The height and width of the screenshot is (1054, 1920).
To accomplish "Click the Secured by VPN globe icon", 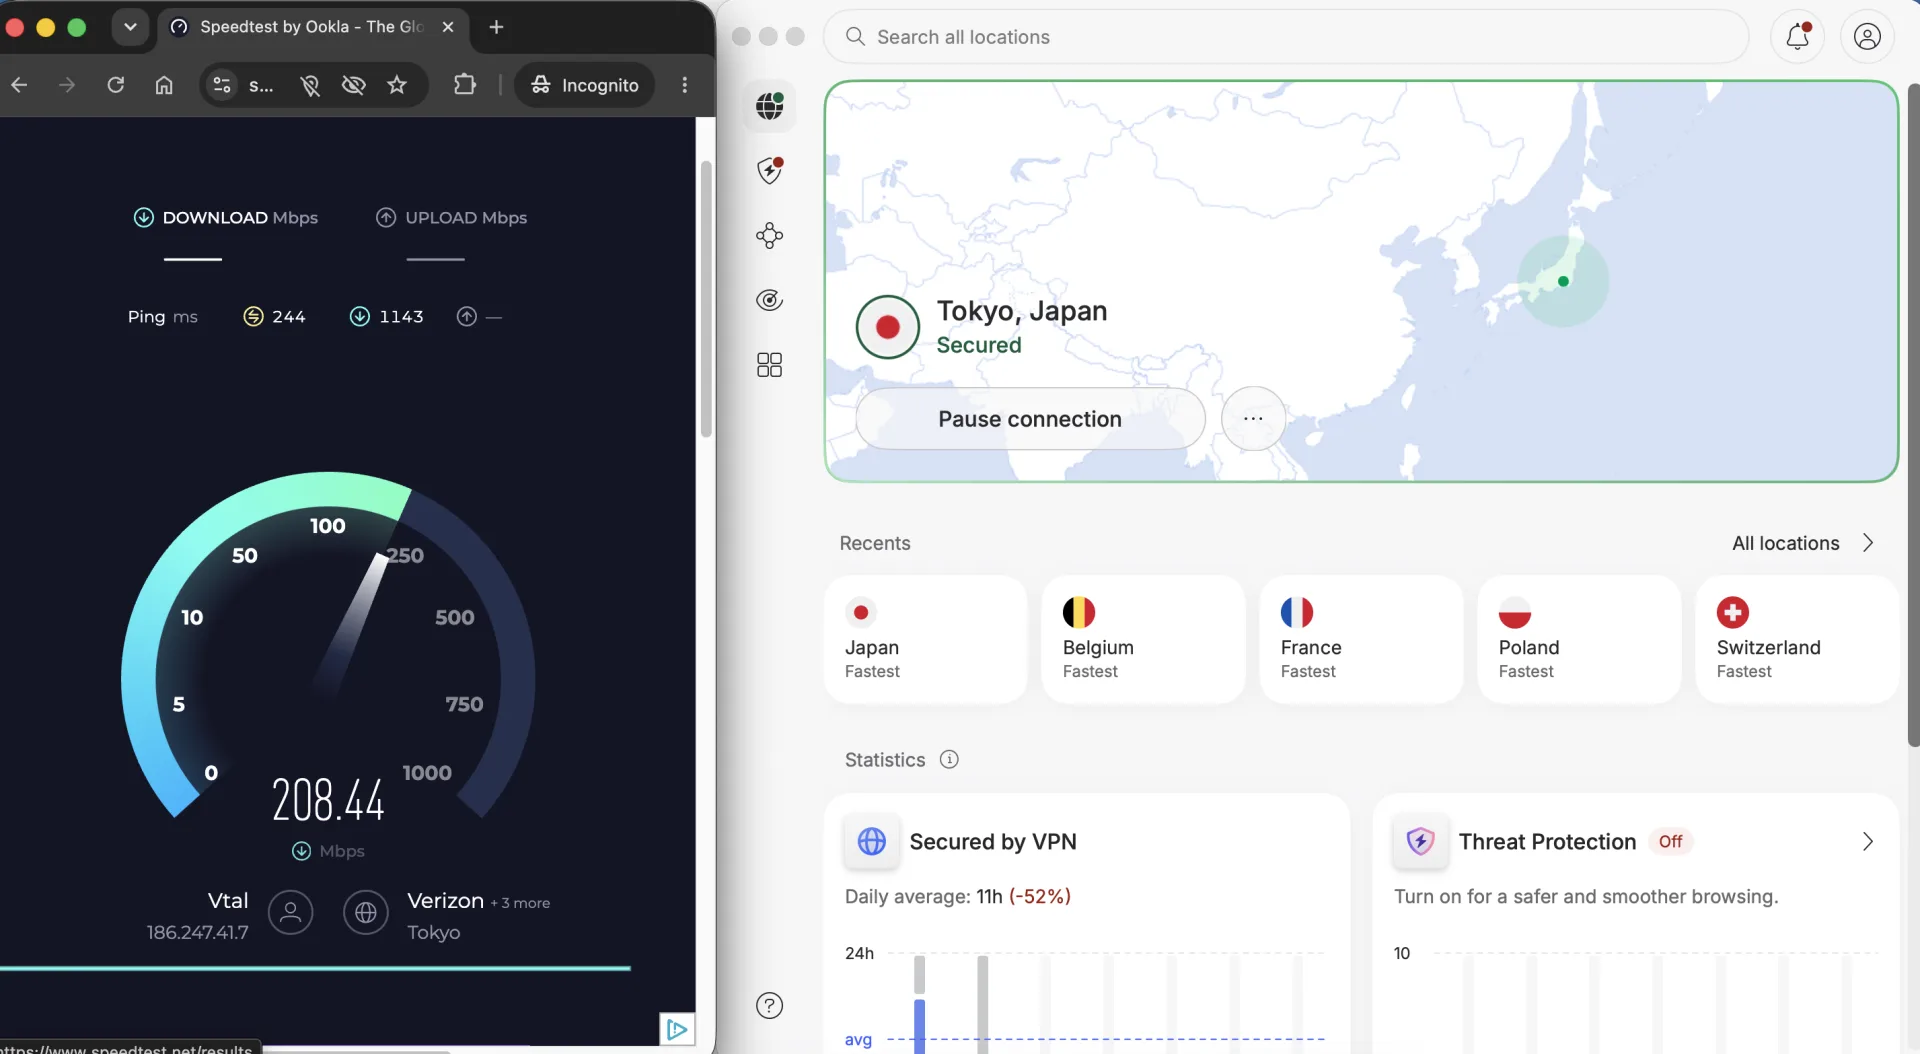I will coord(871,841).
